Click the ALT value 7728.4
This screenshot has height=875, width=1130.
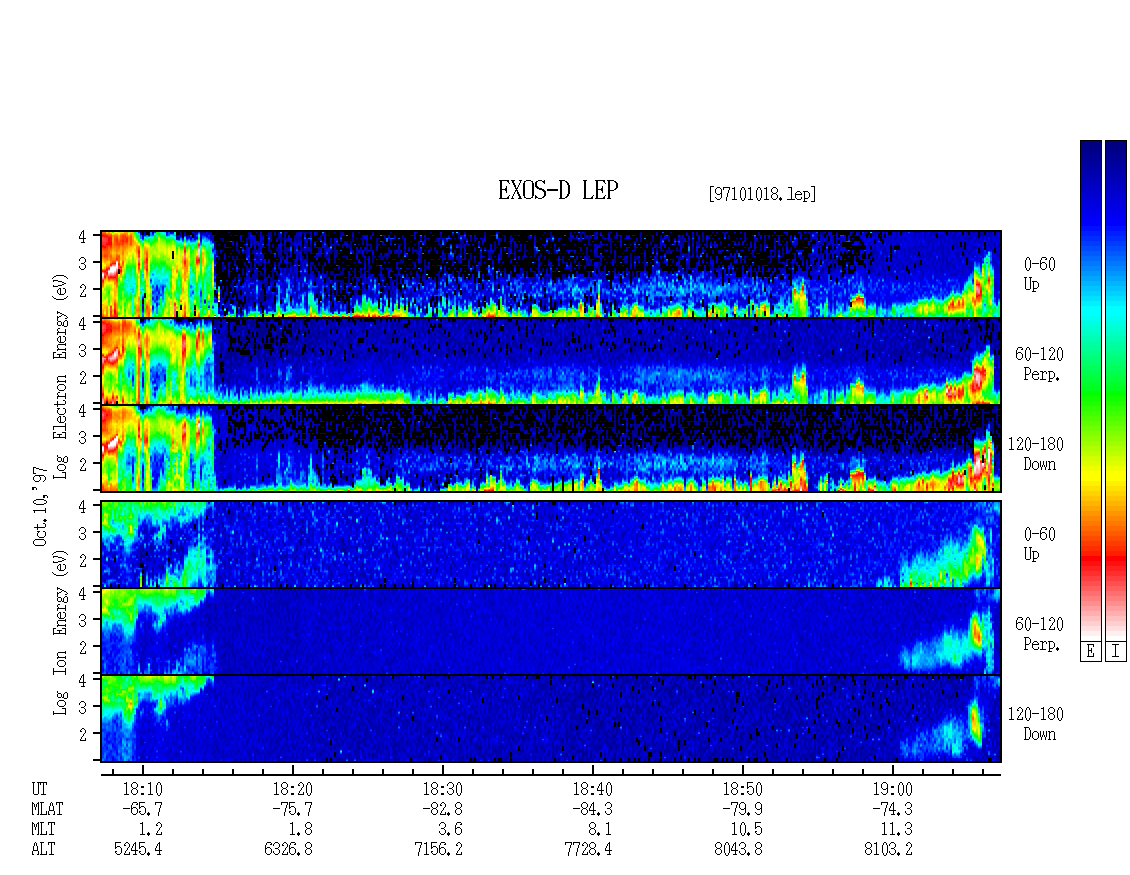tap(588, 850)
